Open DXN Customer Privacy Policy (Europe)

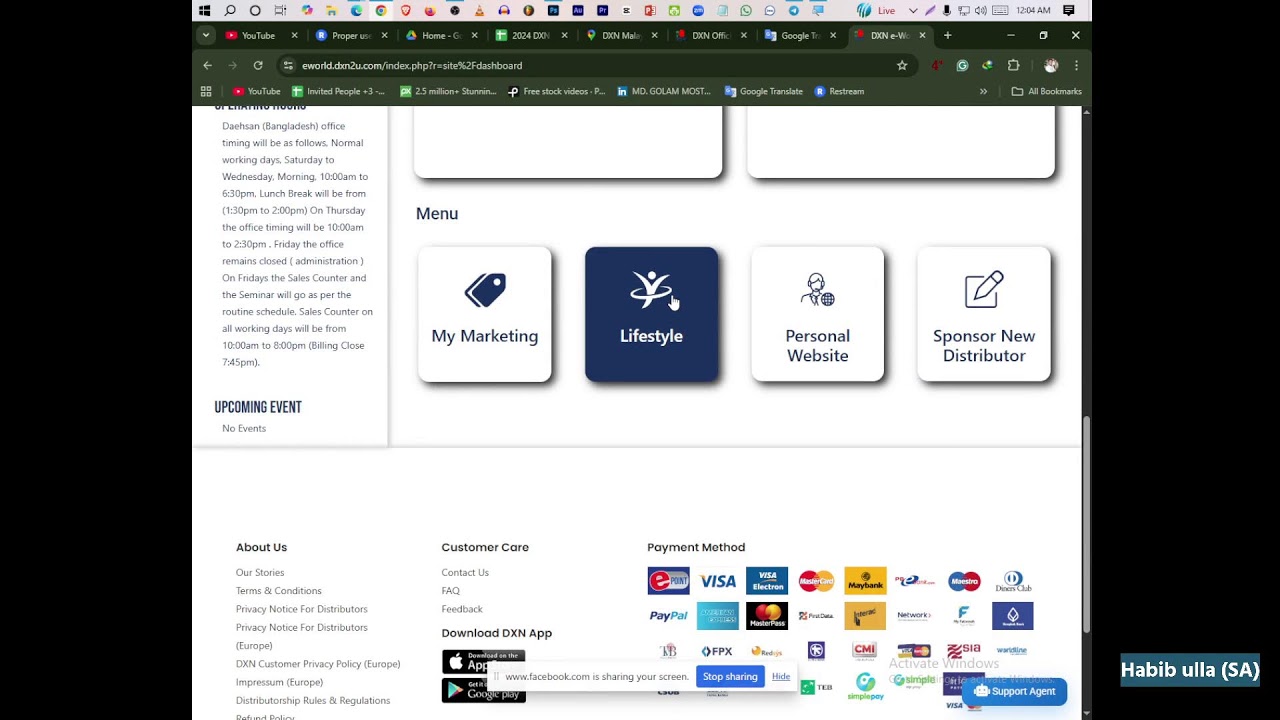[318, 664]
